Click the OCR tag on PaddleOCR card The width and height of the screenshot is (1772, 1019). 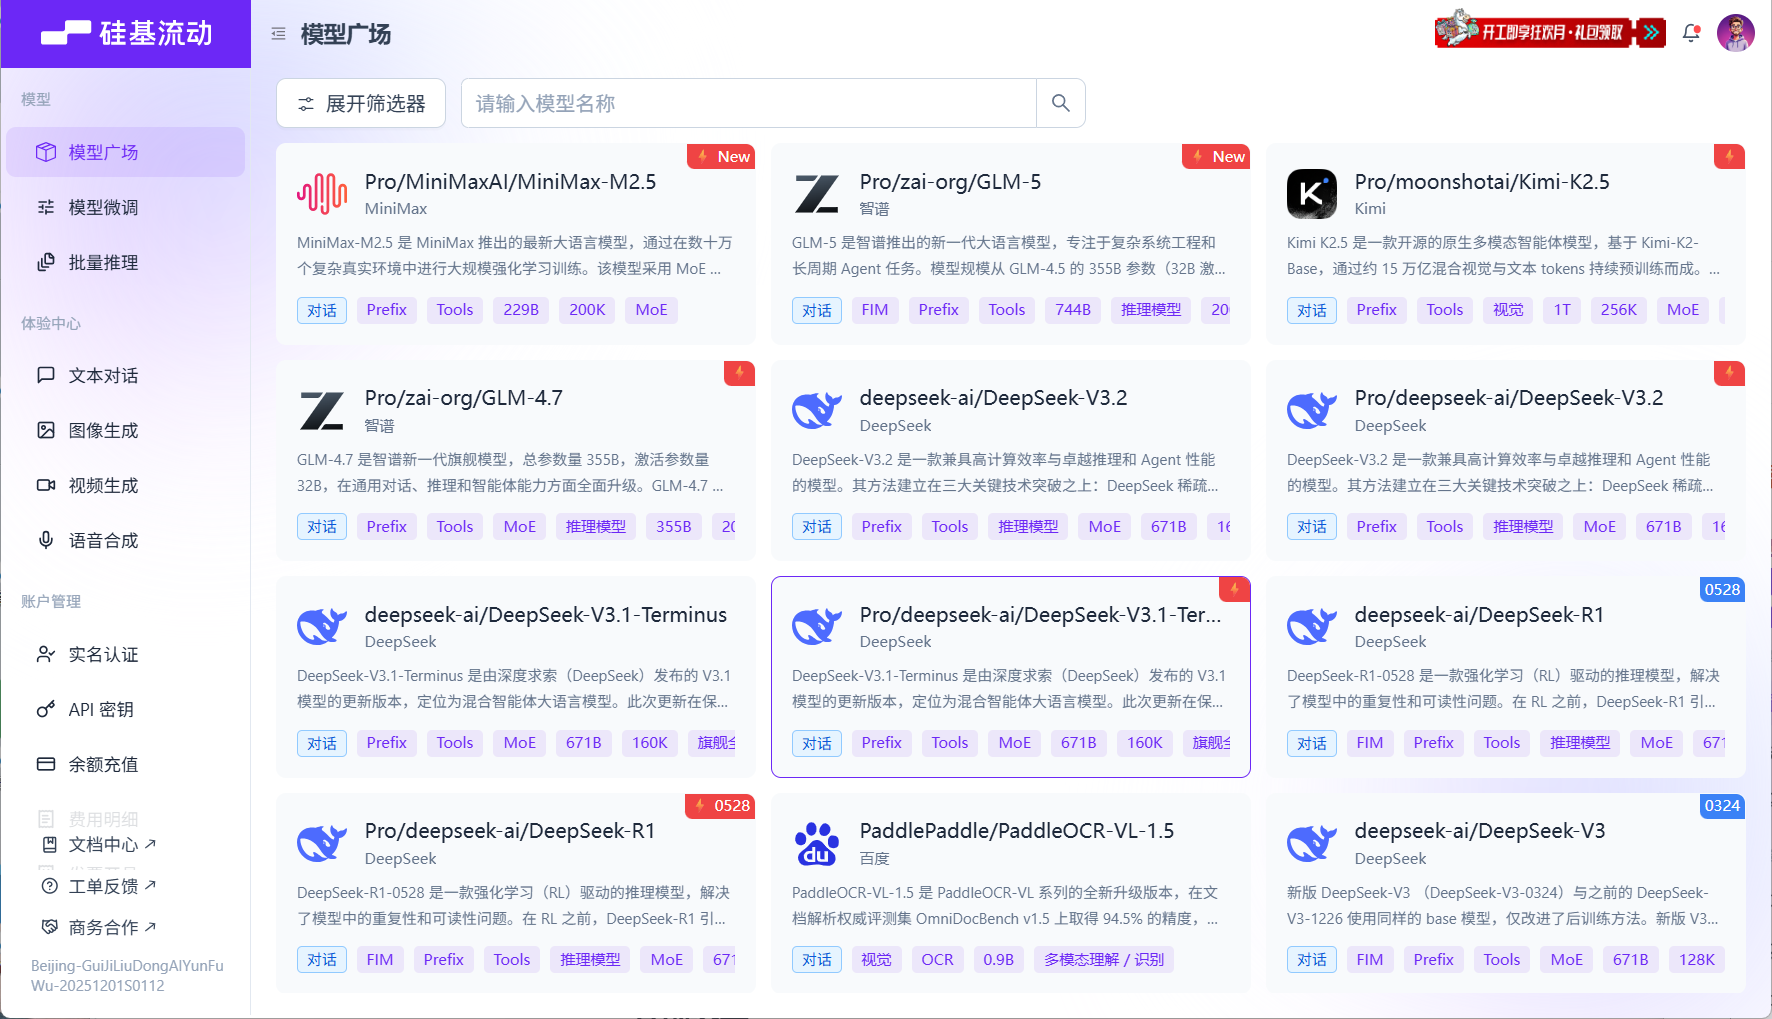[937, 960]
